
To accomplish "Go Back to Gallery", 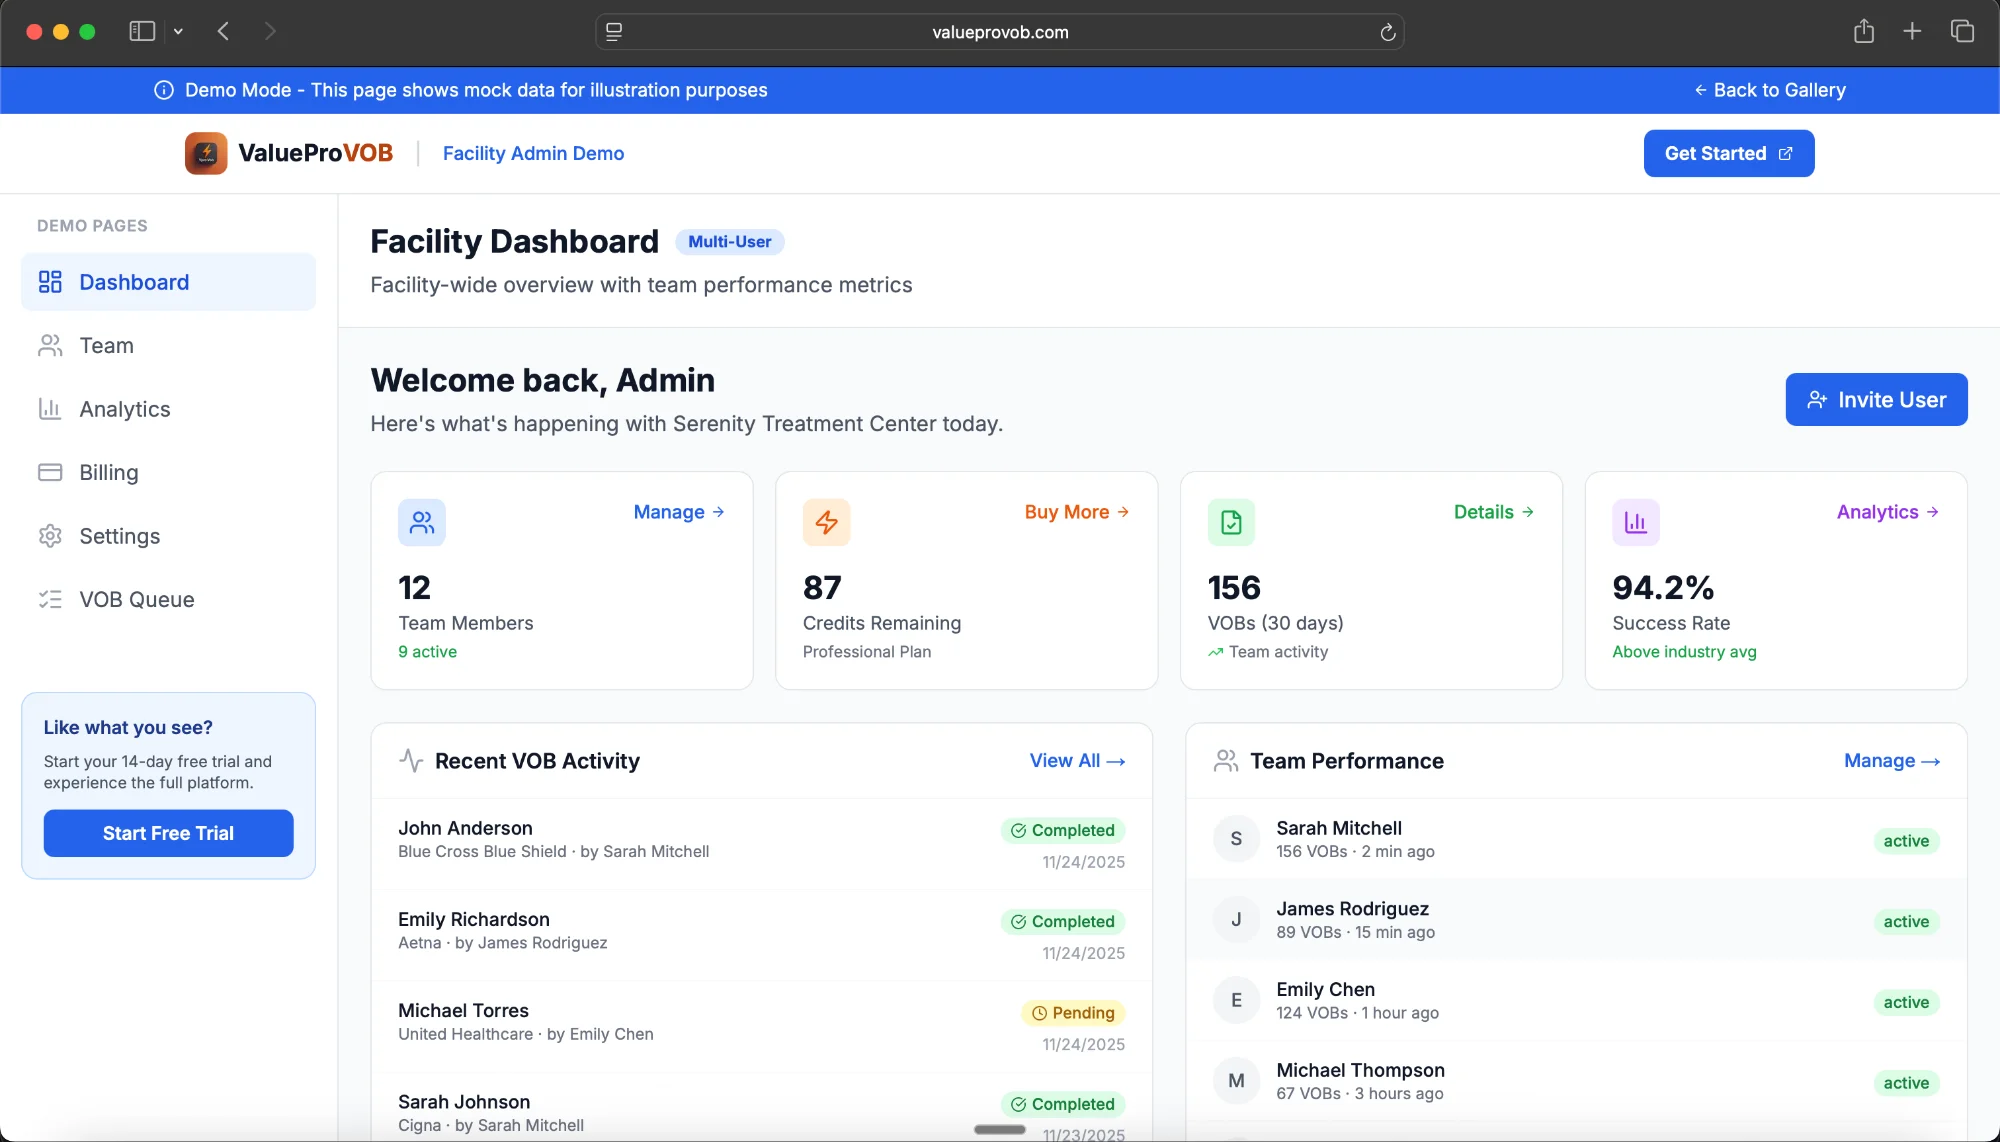I will 1769,90.
